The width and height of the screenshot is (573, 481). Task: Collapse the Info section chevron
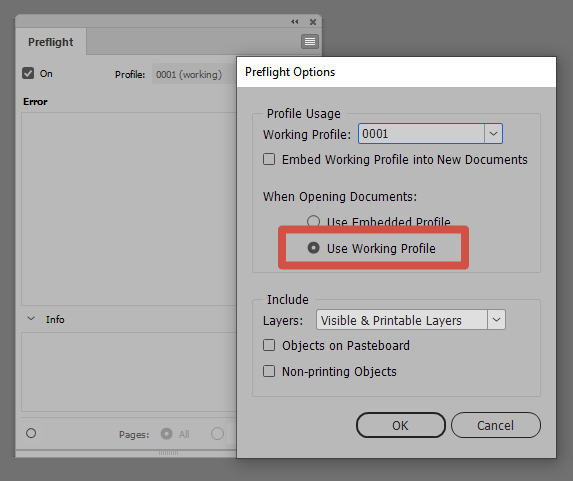click(x=31, y=319)
